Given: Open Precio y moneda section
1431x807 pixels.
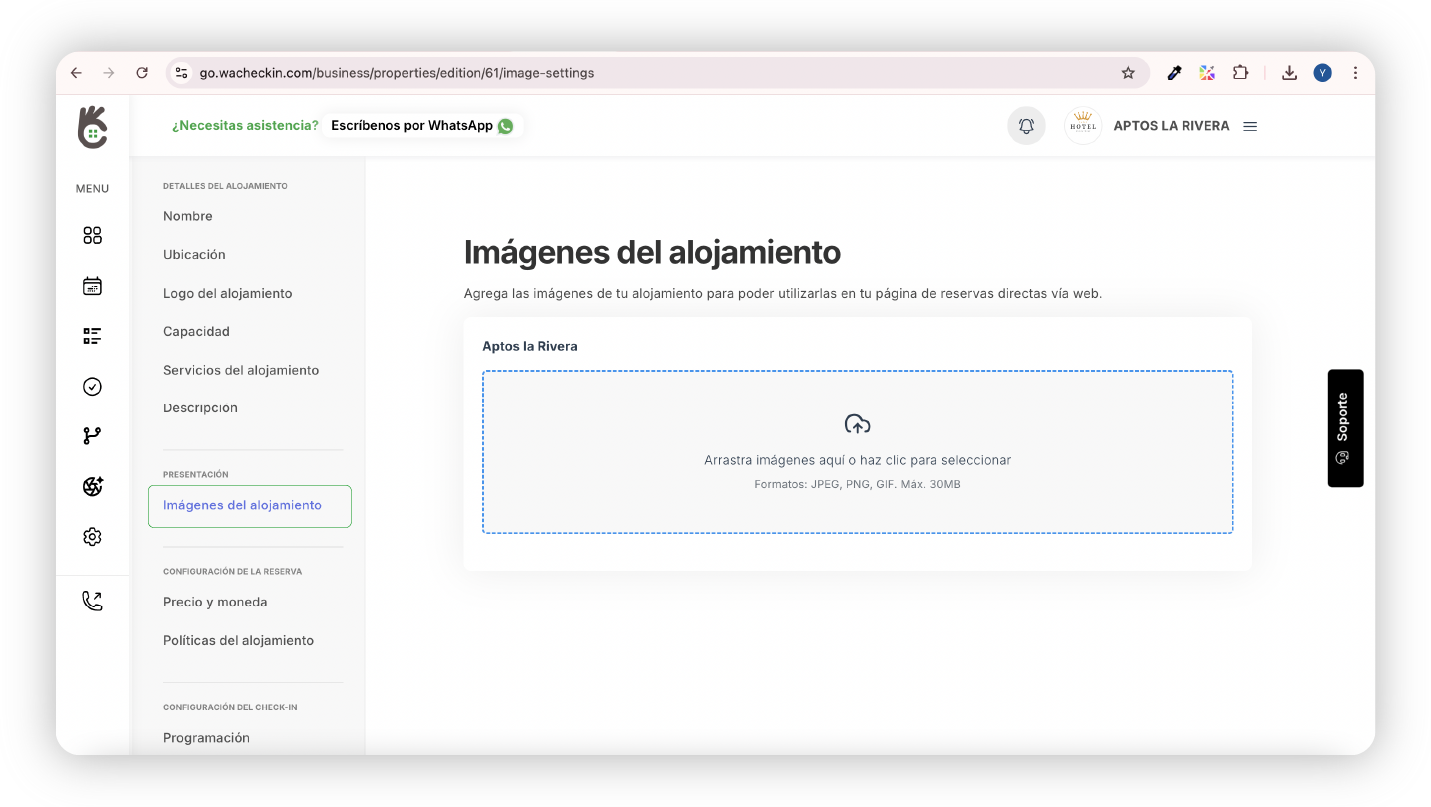Looking at the screenshot, I should point(215,602).
